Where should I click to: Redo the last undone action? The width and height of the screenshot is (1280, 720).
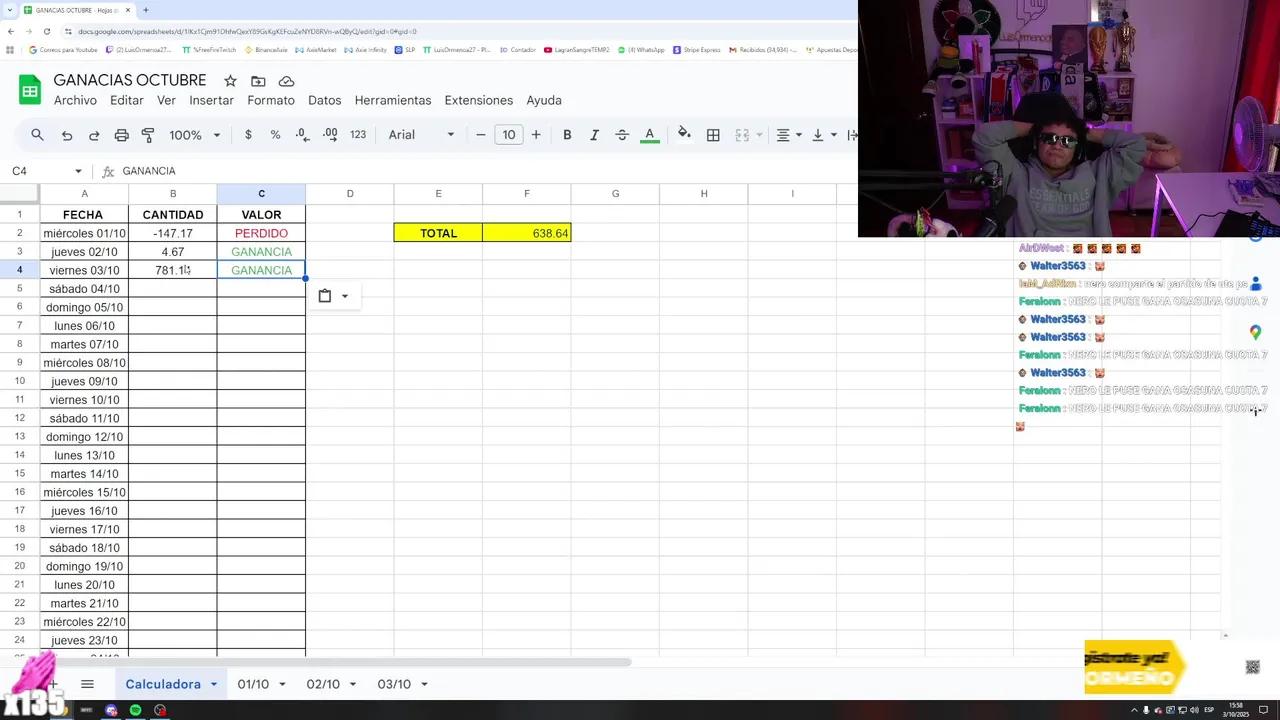[94, 135]
